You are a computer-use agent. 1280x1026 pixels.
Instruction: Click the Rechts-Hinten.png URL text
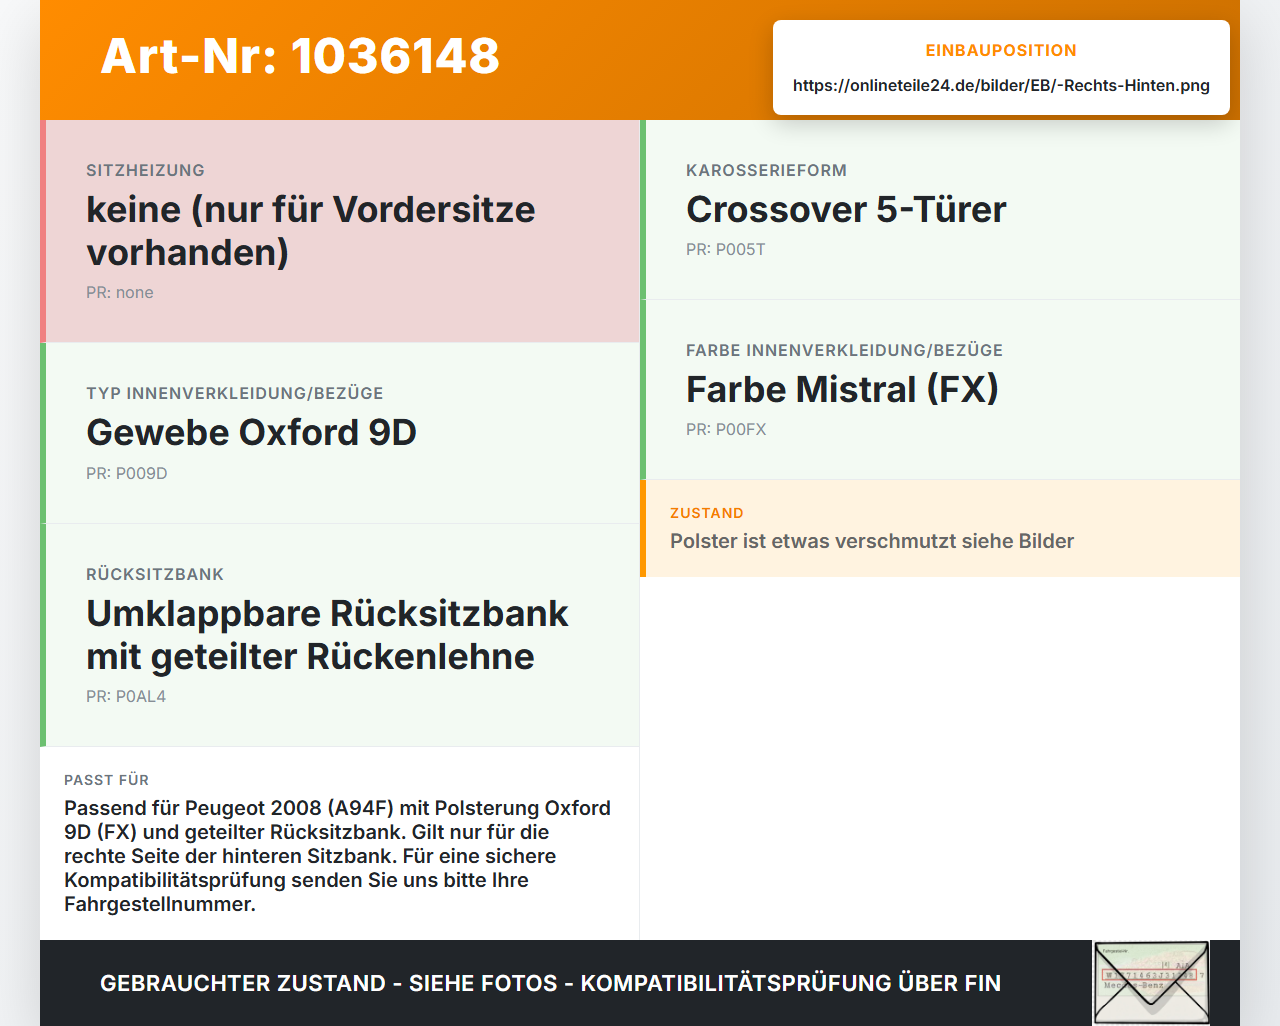click(1001, 86)
